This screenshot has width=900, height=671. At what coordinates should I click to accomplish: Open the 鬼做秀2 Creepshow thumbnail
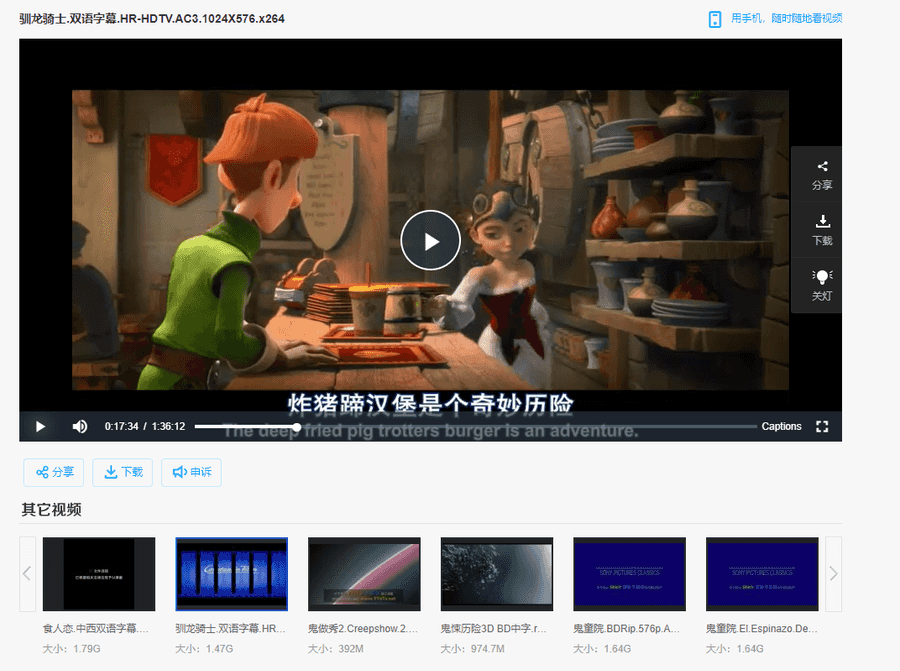[364, 574]
